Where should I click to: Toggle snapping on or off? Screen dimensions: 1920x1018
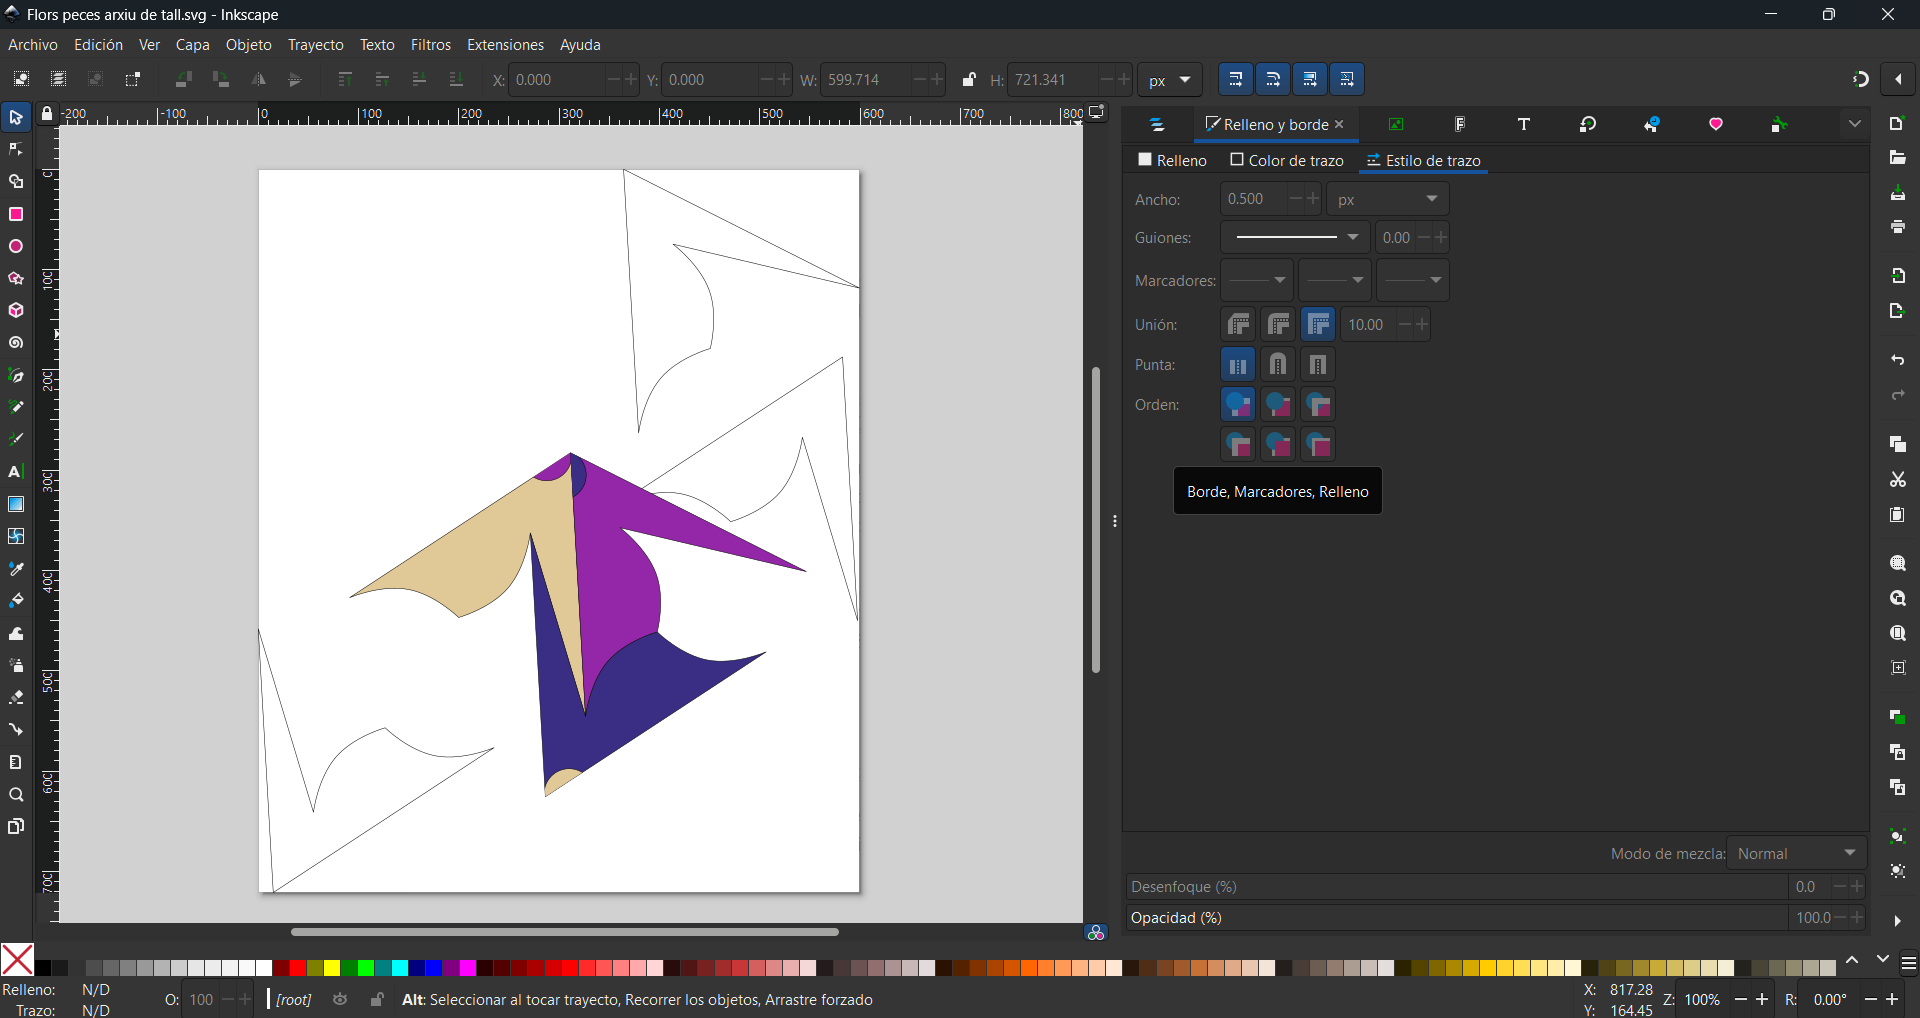point(1860,80)
